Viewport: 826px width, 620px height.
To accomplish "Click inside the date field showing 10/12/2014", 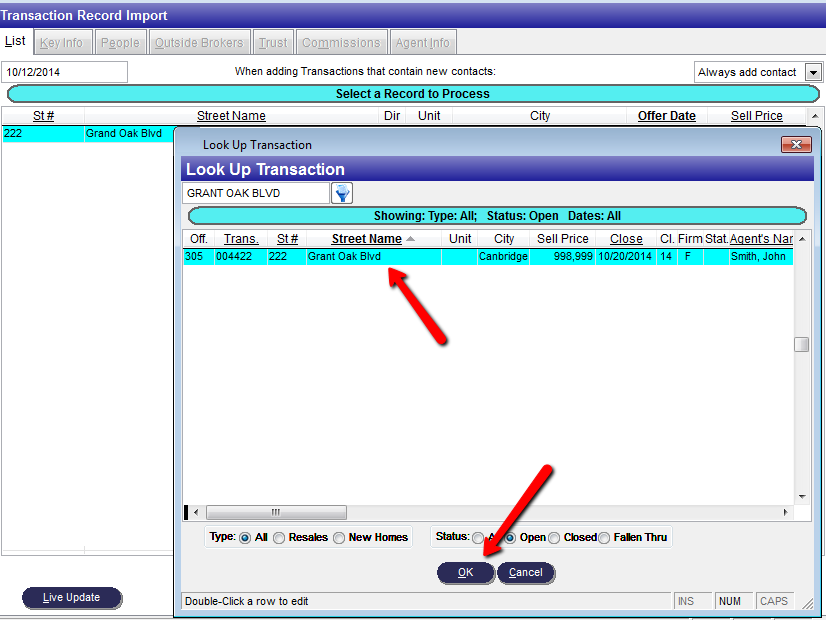I will pos(64,72).
